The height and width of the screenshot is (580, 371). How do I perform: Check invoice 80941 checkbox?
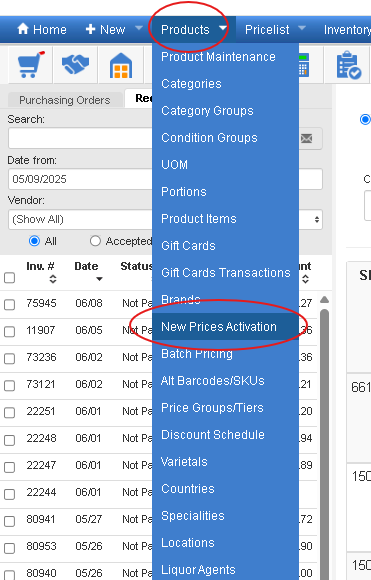point(9,521)
